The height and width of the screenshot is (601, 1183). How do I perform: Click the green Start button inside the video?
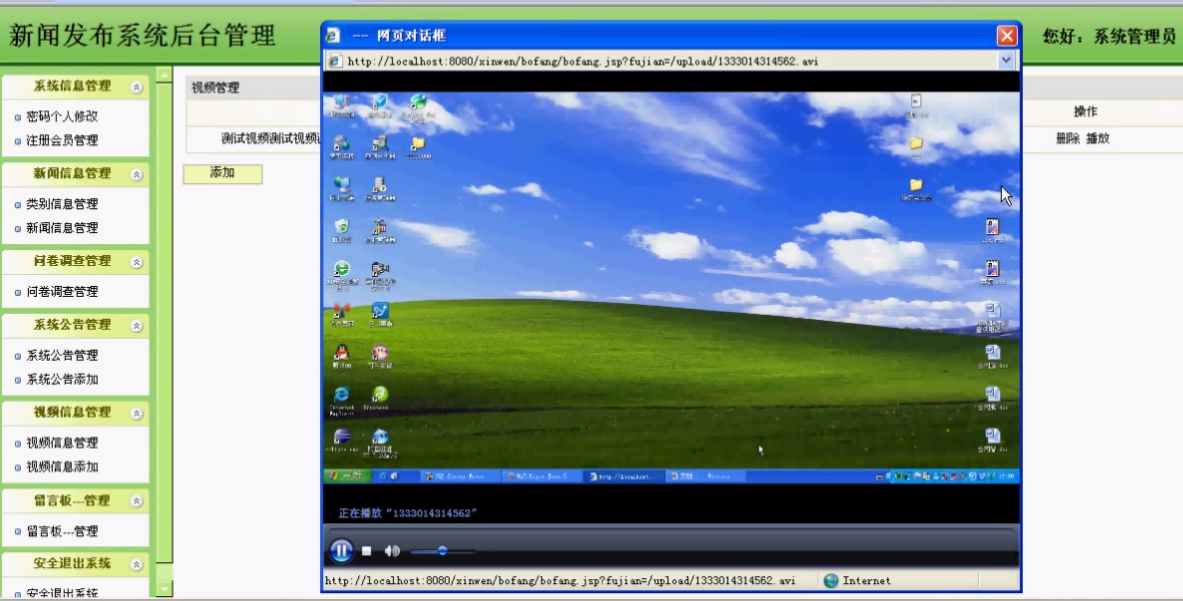[345, 476]
